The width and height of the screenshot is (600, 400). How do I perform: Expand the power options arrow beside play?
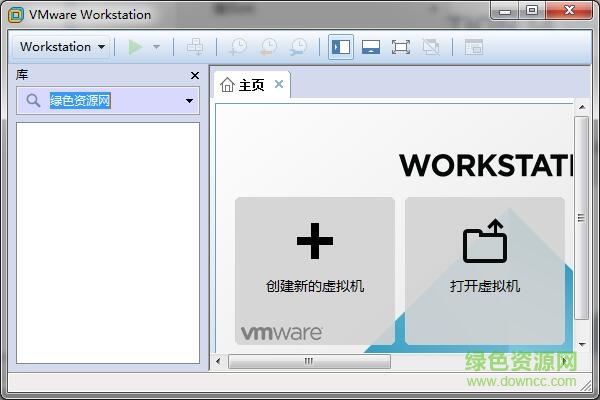pos(156,47)
